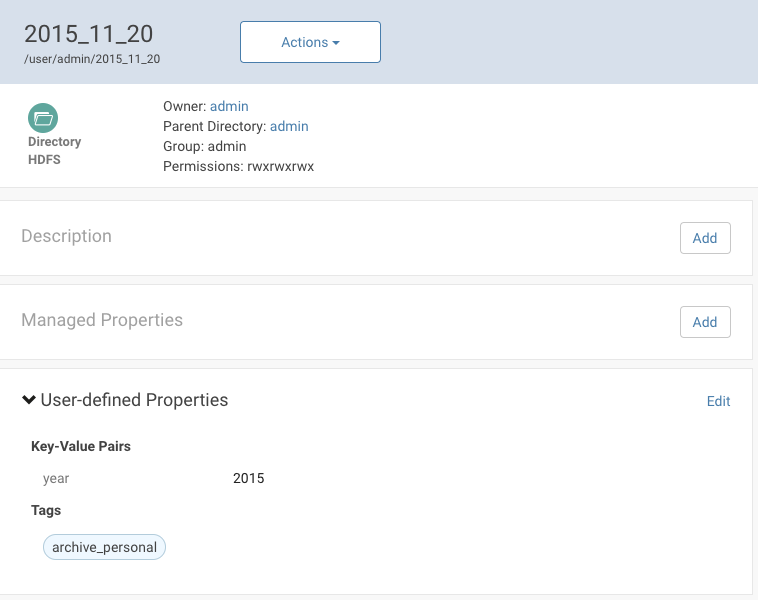Open the Actions dropdown menu

(310, 42)
